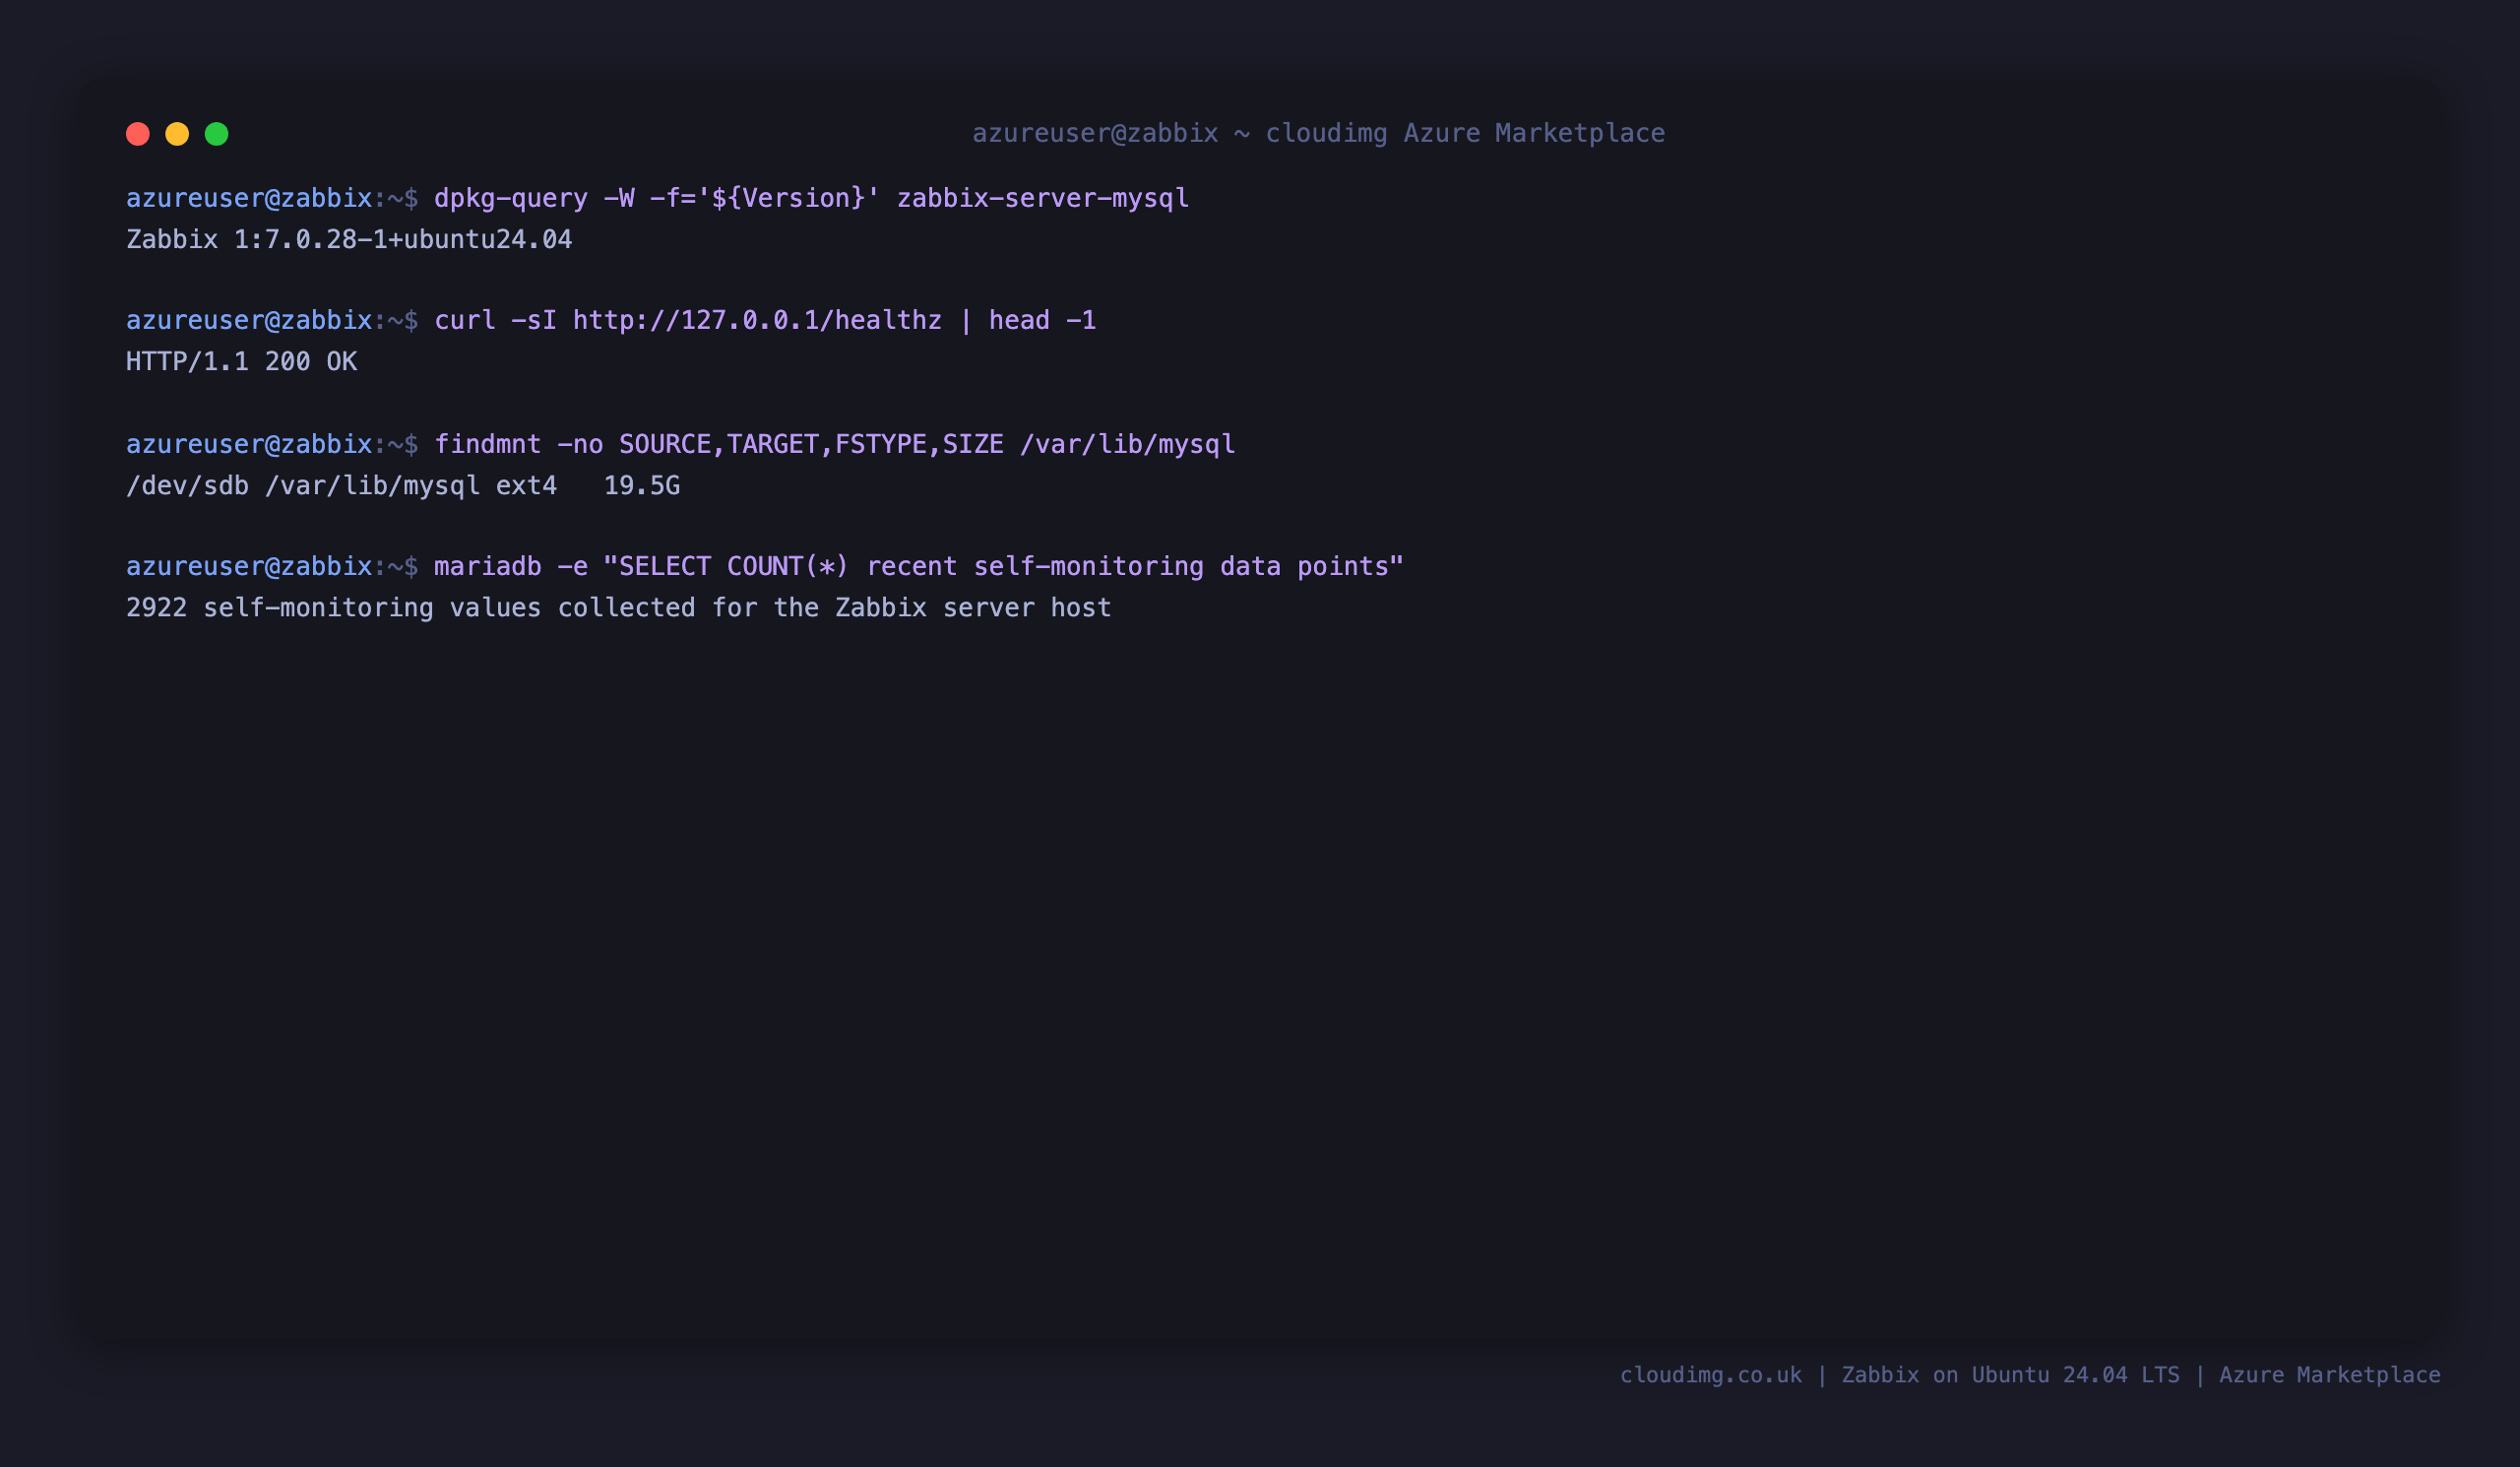
Task: Click the findmnt /var/lib/mysql command line
Action: 680,444
